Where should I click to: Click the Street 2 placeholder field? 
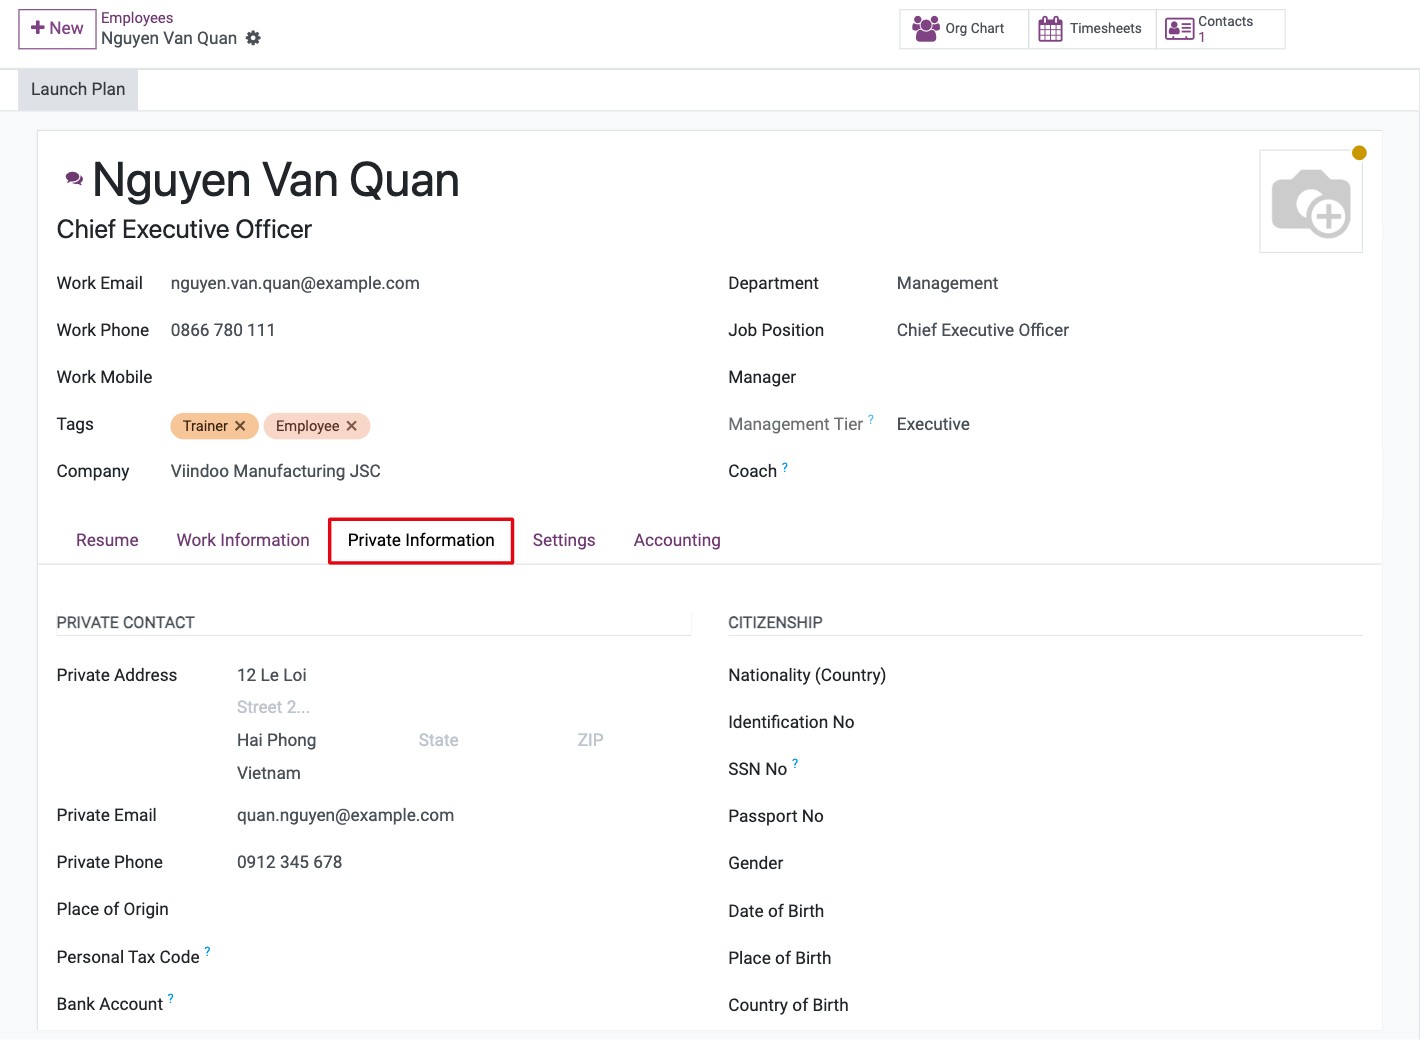tap(463, 708)
